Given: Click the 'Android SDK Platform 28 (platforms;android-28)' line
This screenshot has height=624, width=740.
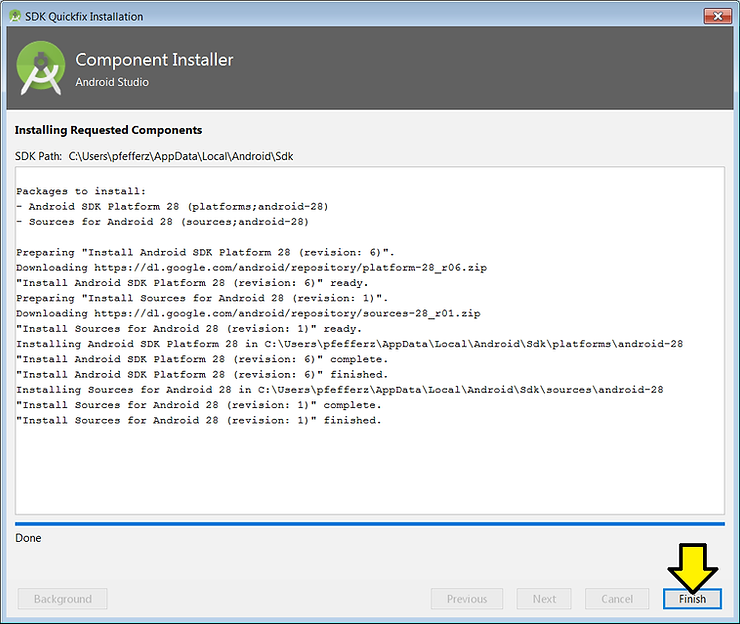Looking at the screenshot, I should coord(172,206).
